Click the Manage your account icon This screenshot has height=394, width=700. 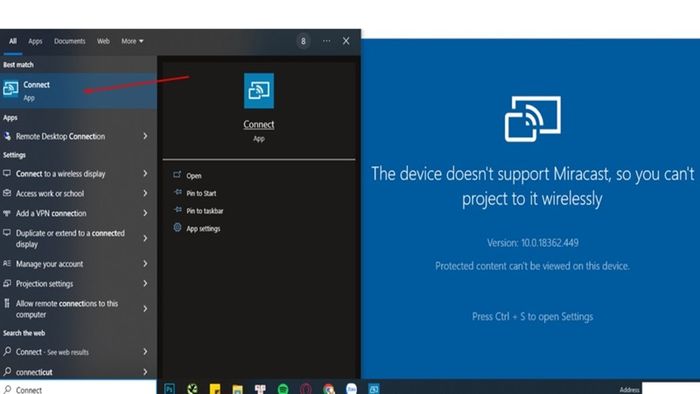(7, 264)
